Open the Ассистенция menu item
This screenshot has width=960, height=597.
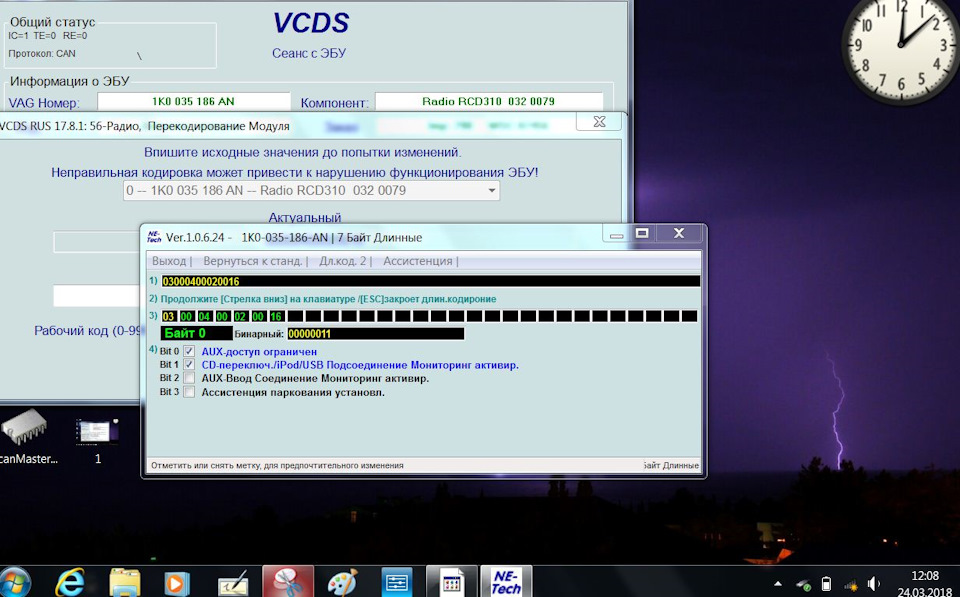418,261
